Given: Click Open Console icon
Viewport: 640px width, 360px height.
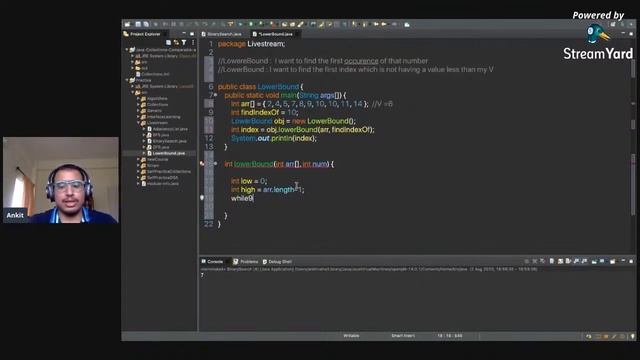Looking at the screenshot, I should pos(612,261).
